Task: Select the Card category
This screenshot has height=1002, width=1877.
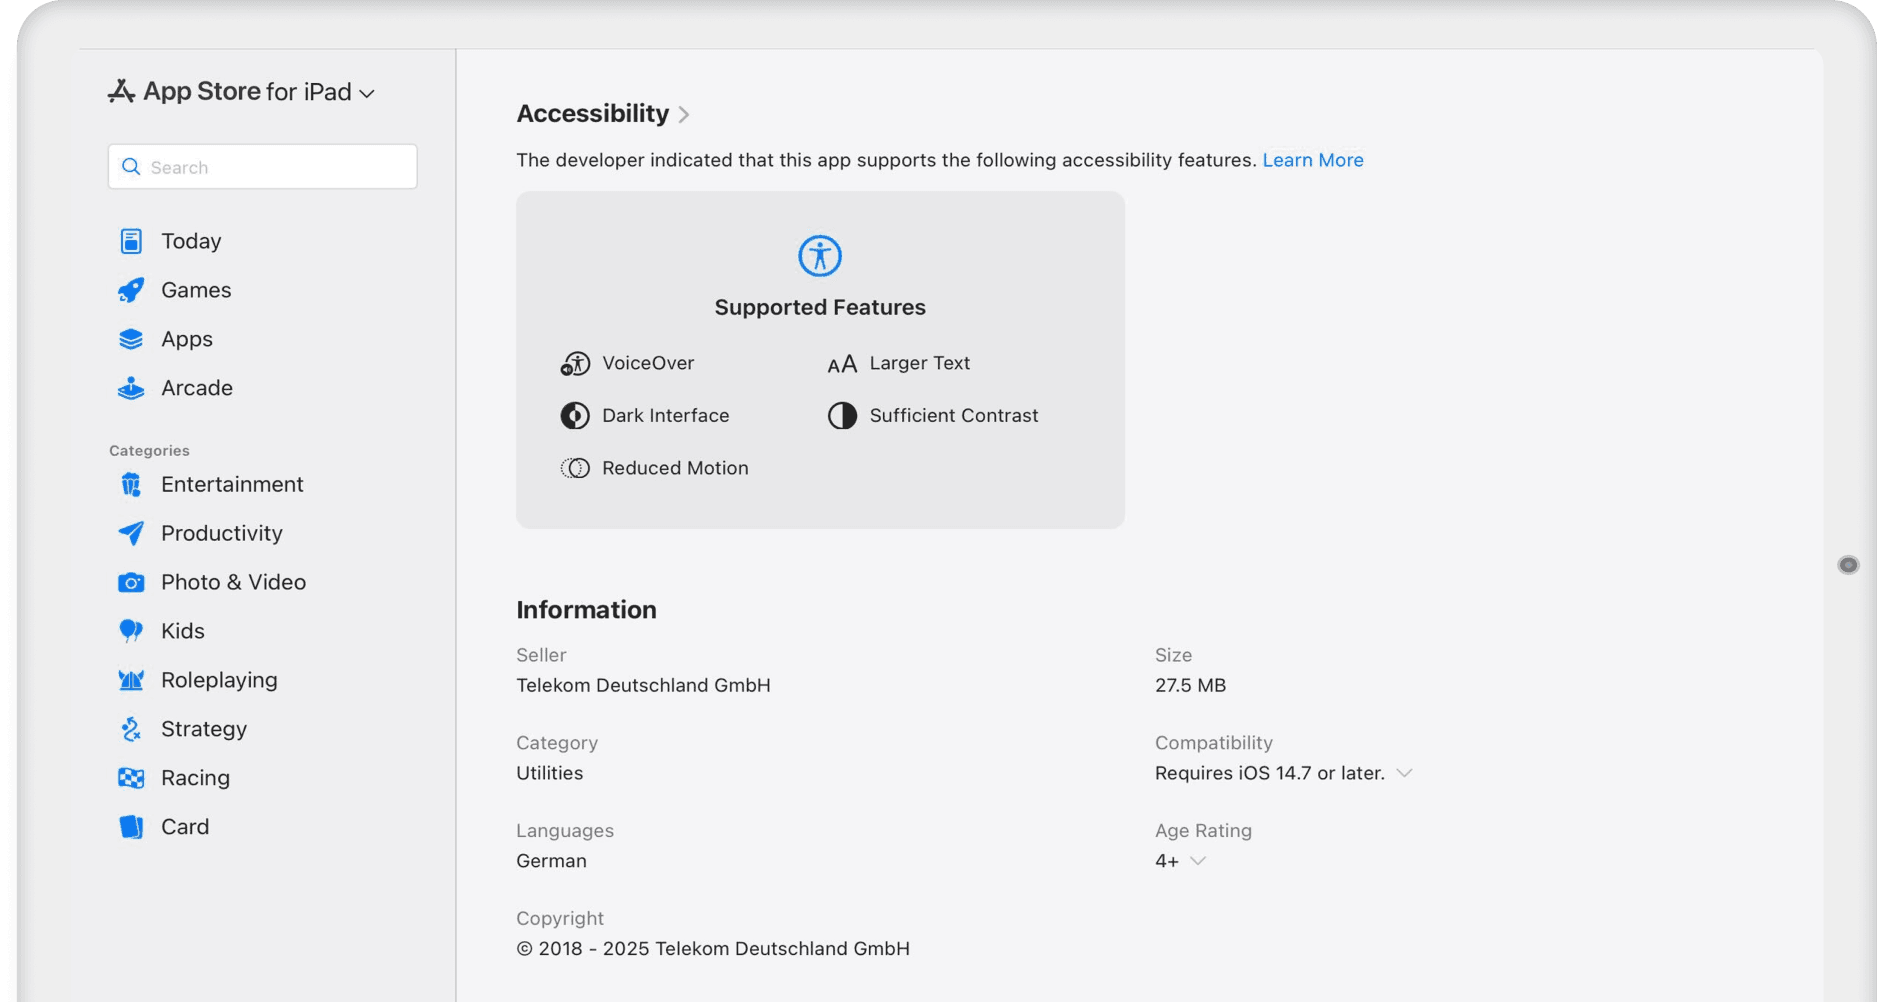Action: tap(184, 827)
